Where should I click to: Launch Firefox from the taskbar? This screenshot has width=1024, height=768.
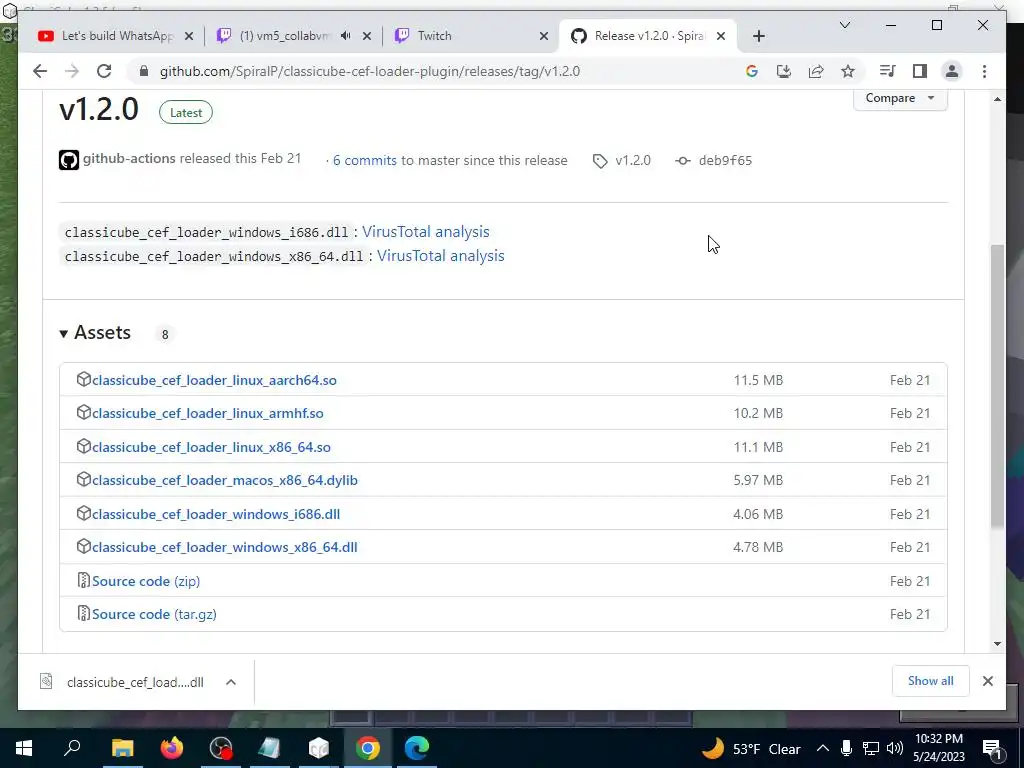tap(172, 748)
